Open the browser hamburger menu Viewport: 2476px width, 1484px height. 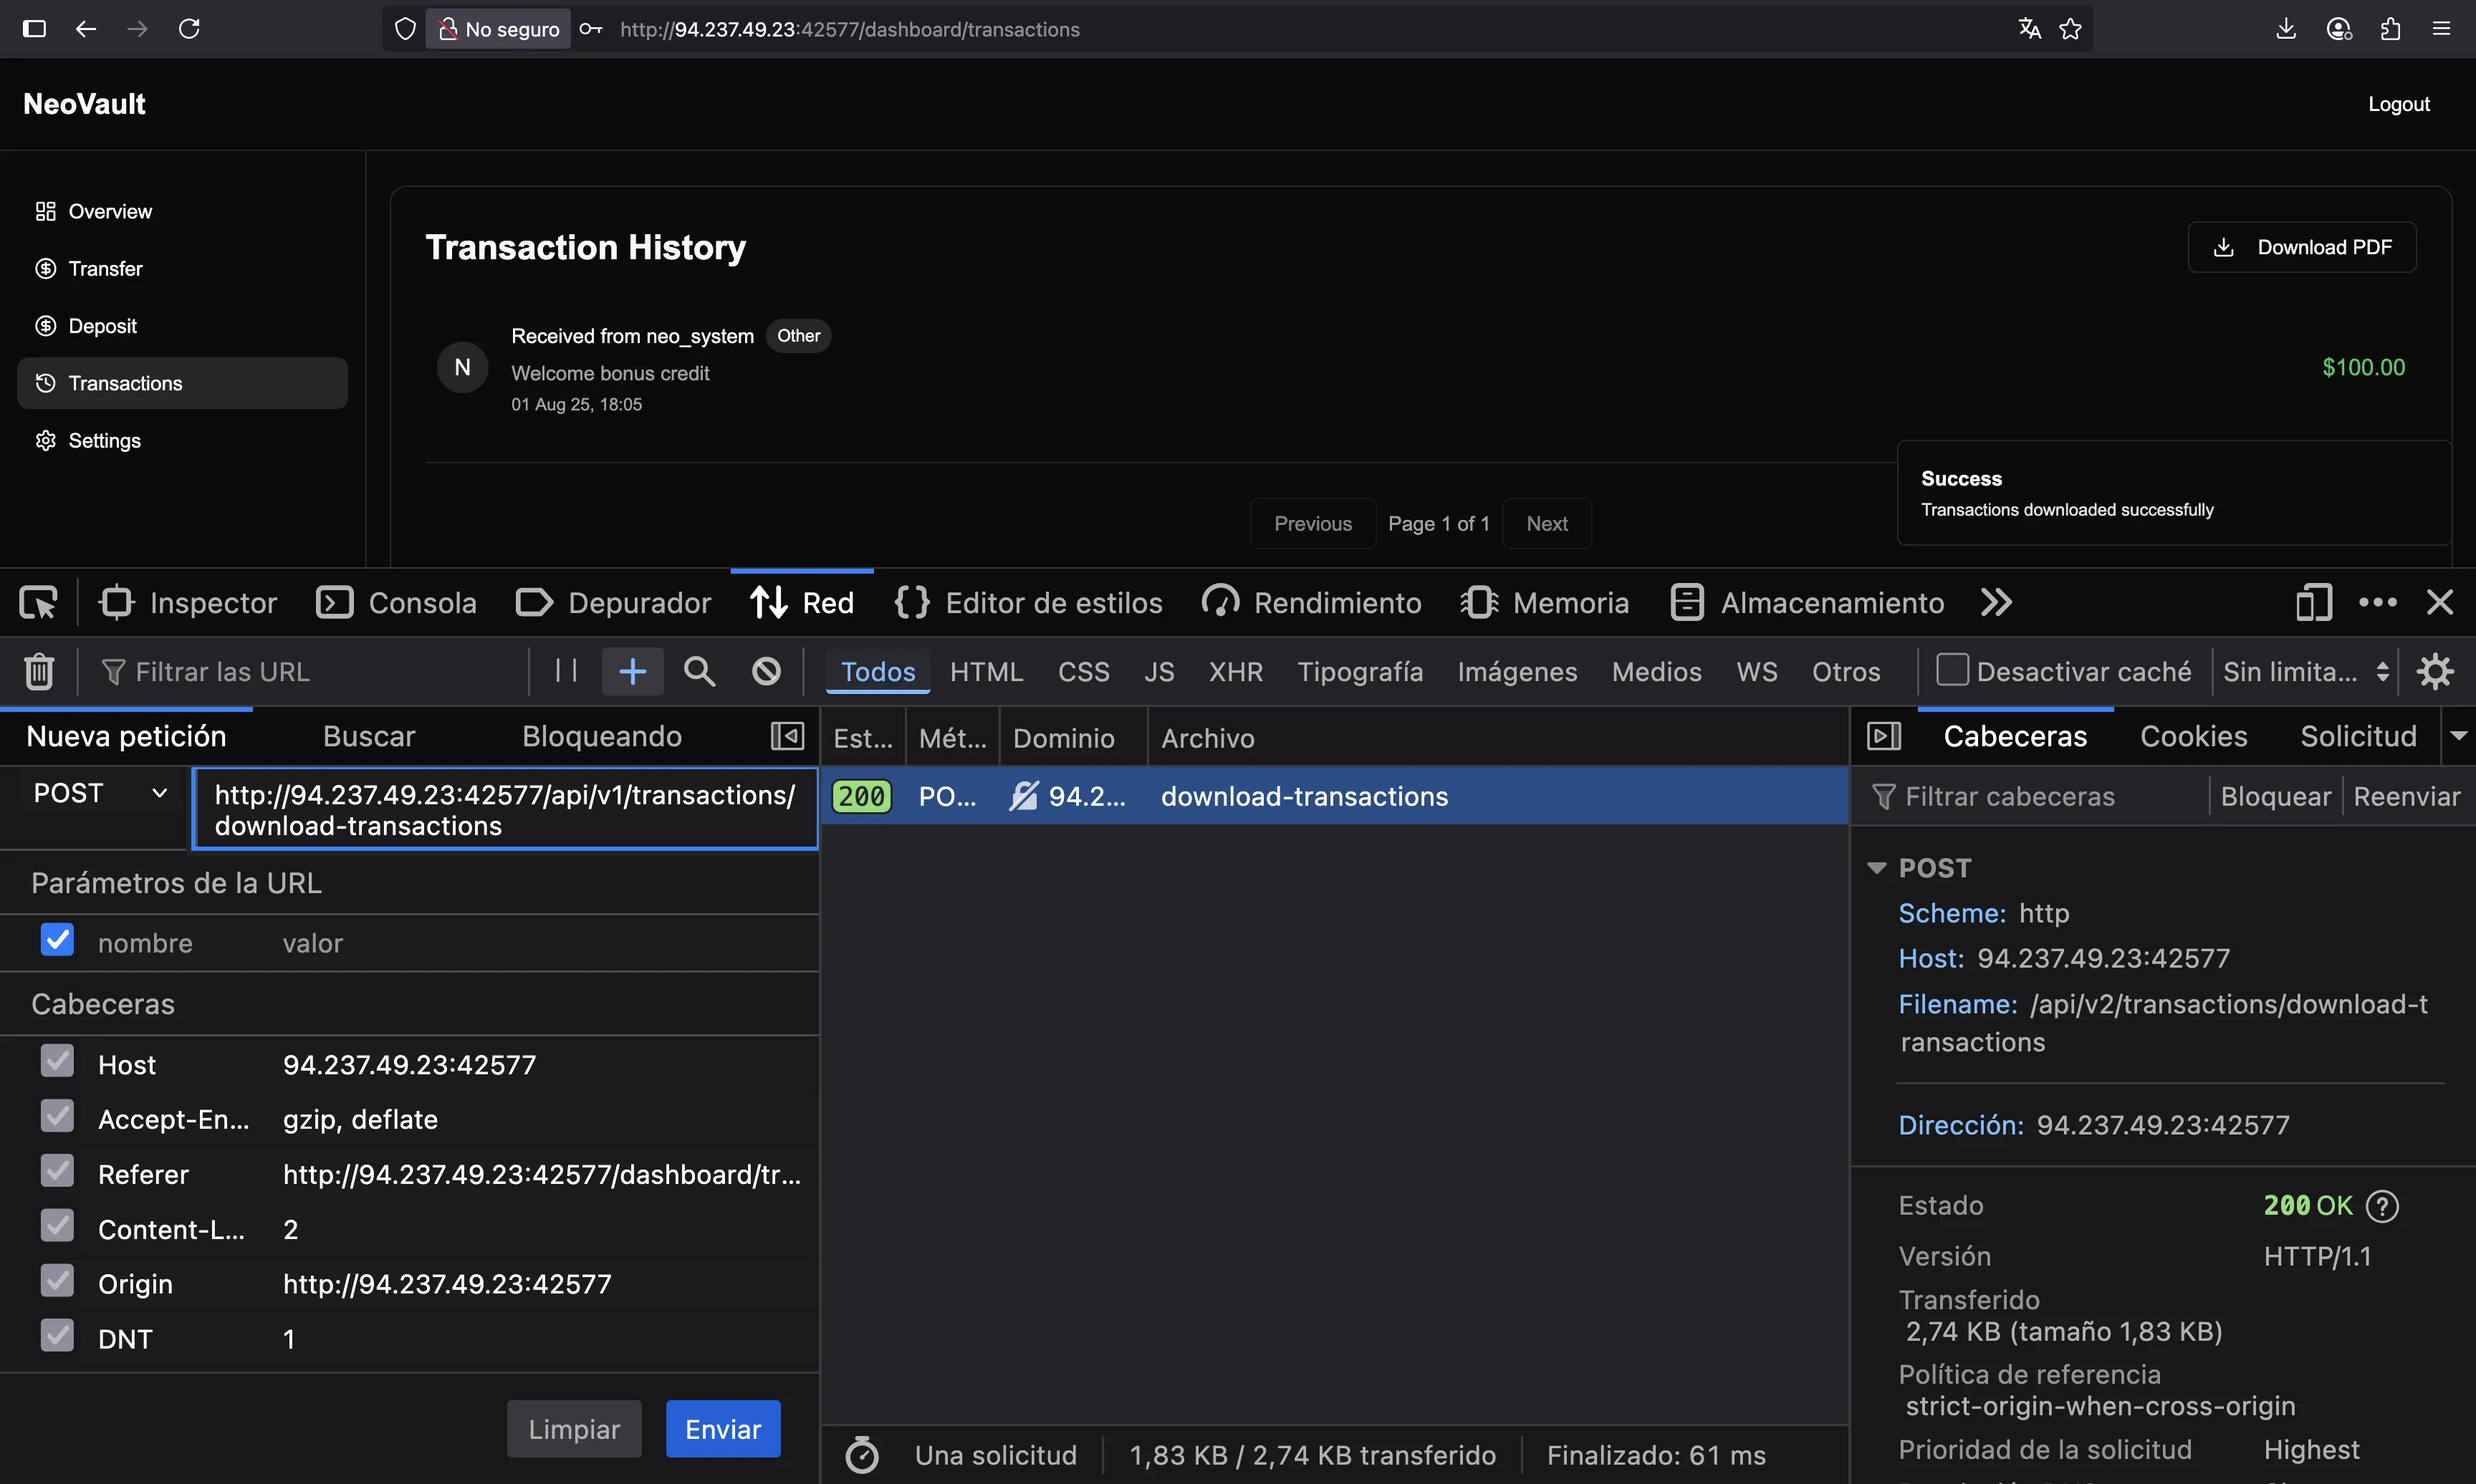click(x=2441, y=29)
